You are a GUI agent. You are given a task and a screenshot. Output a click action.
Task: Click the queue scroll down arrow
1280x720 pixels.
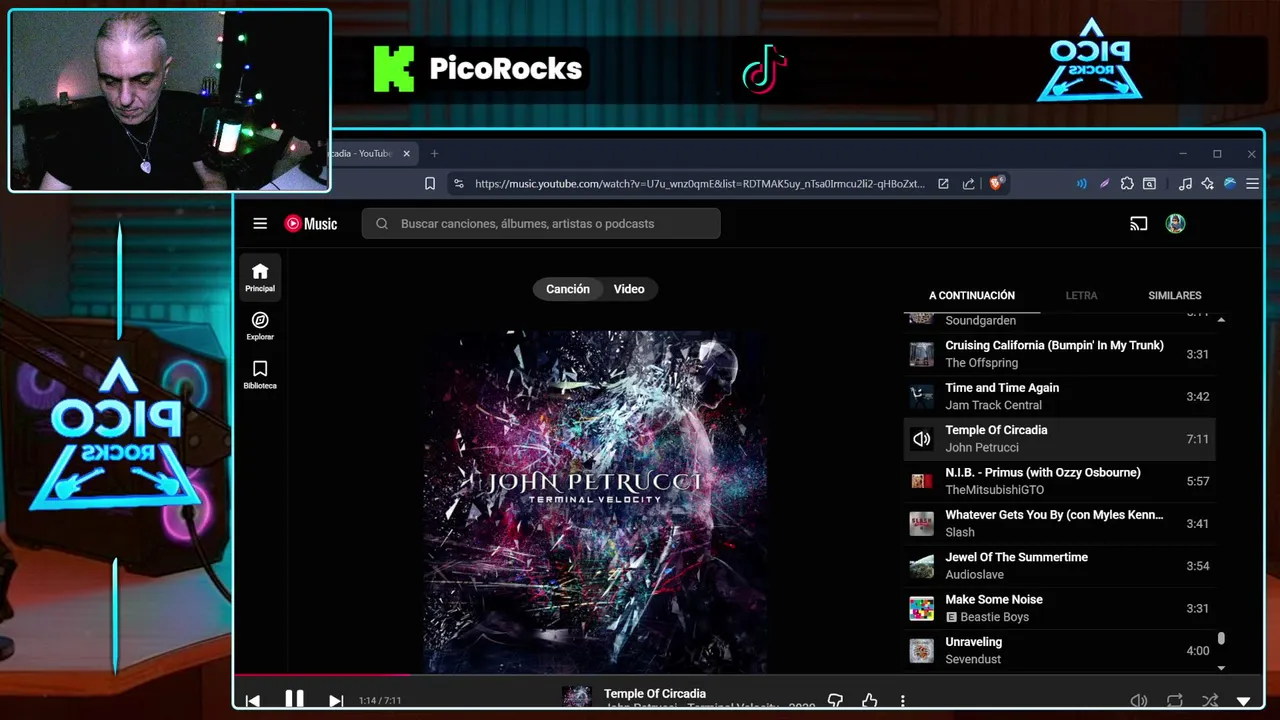point(1221,668)
